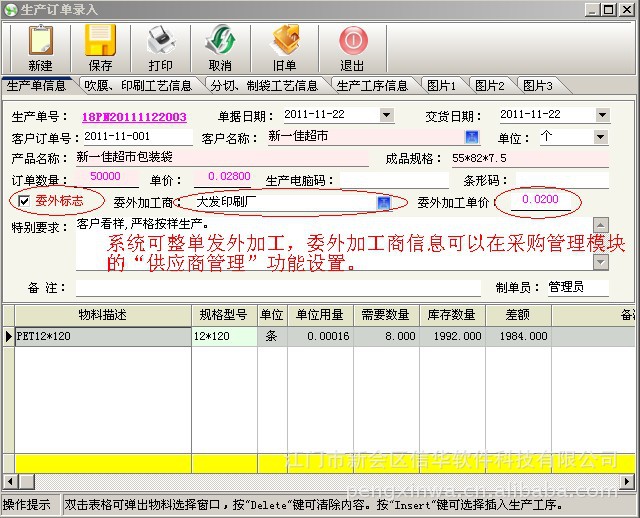The image size is (640, 518).
Task: Click the table horizontal scroll right arrow
Action: [x=627, y=481]
